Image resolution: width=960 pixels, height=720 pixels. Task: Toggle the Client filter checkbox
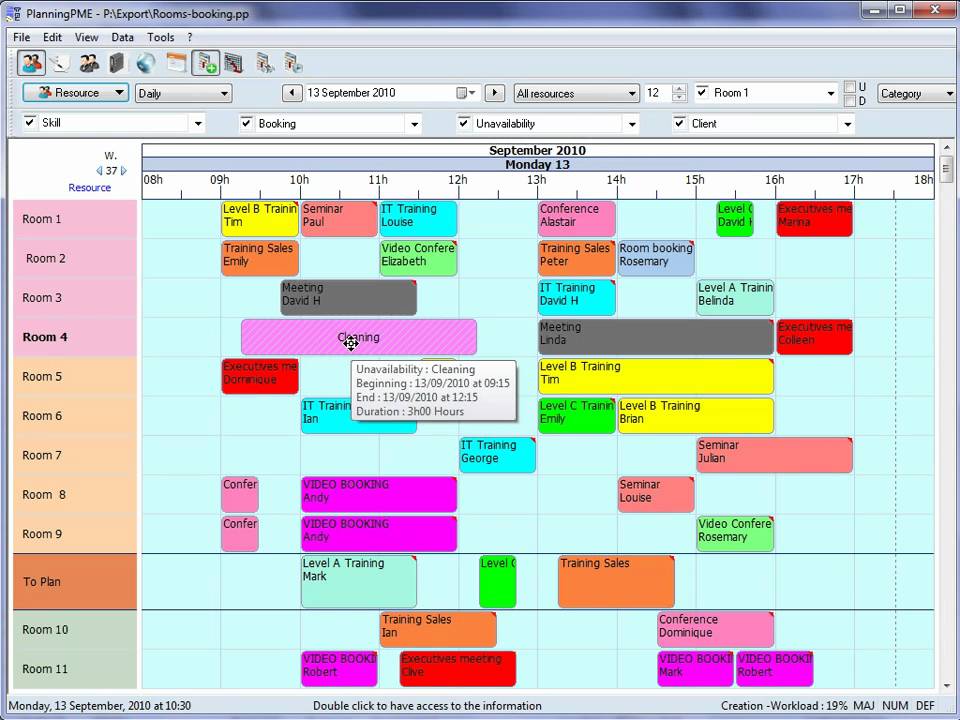click(x=680, y=122)
